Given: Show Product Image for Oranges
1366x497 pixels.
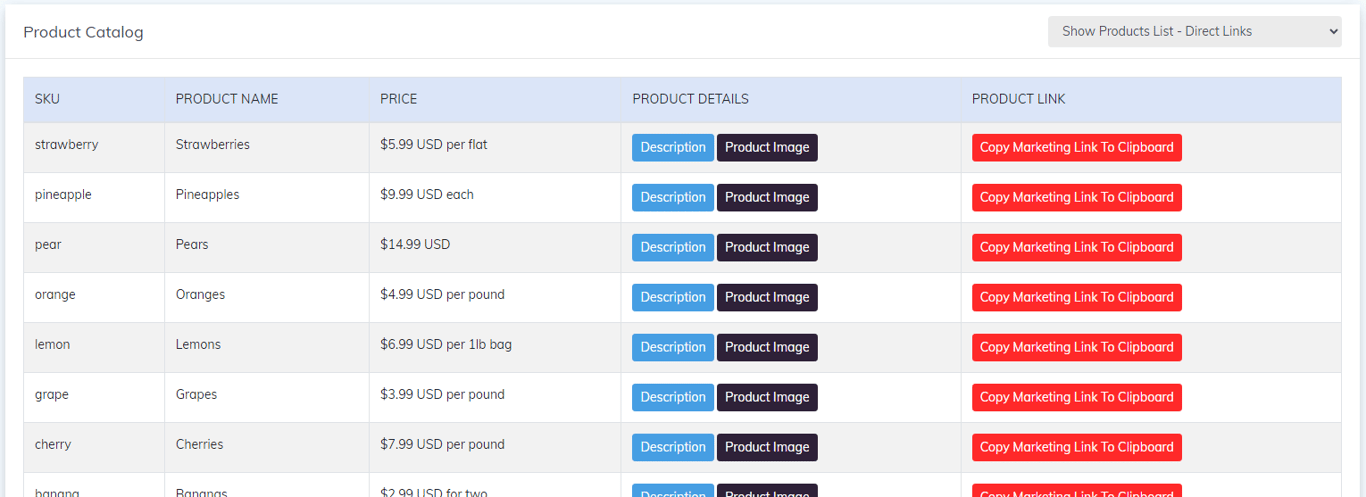Looking at the screenshot, I should pyautogui.click(x=767, y=298).
